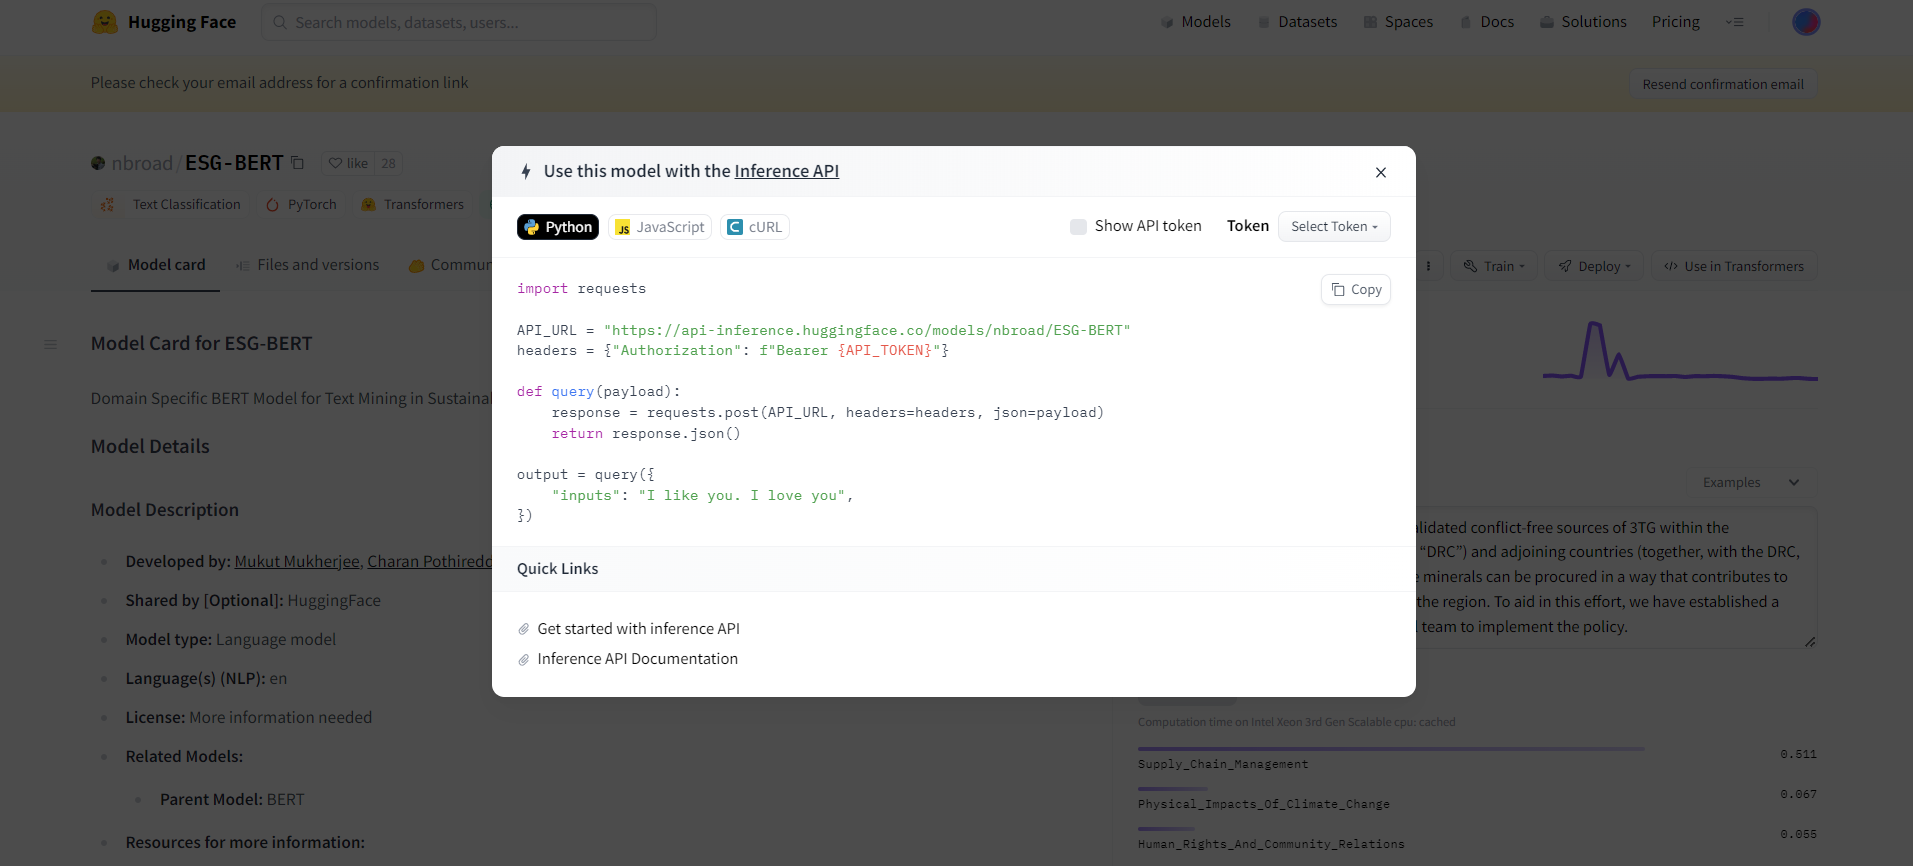Click the 'Model Card for ESG-BERT' heading
The image size is (1913, 866).
tap(202, 344)
